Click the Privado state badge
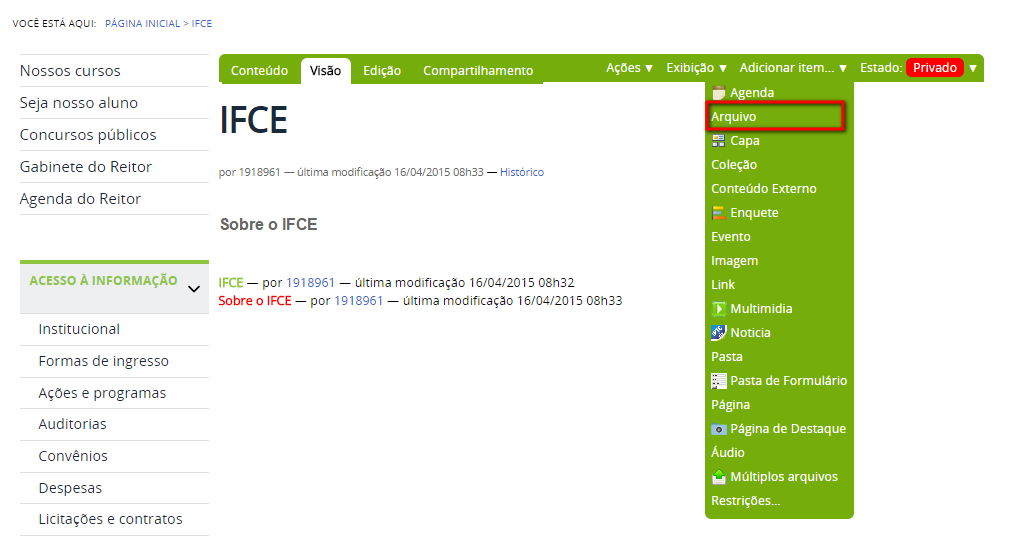Image resolution: width=1036 pixels, height=539 pixels. (934, 68)
